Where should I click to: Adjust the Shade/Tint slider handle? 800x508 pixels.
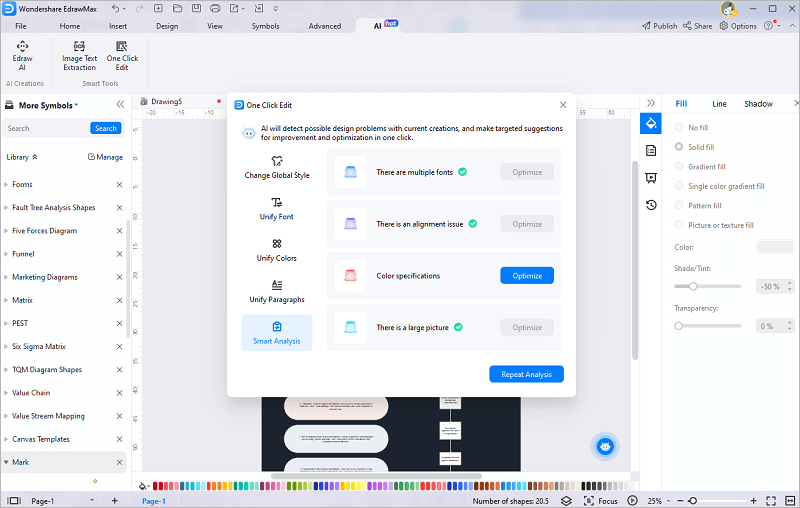point(693,287)
